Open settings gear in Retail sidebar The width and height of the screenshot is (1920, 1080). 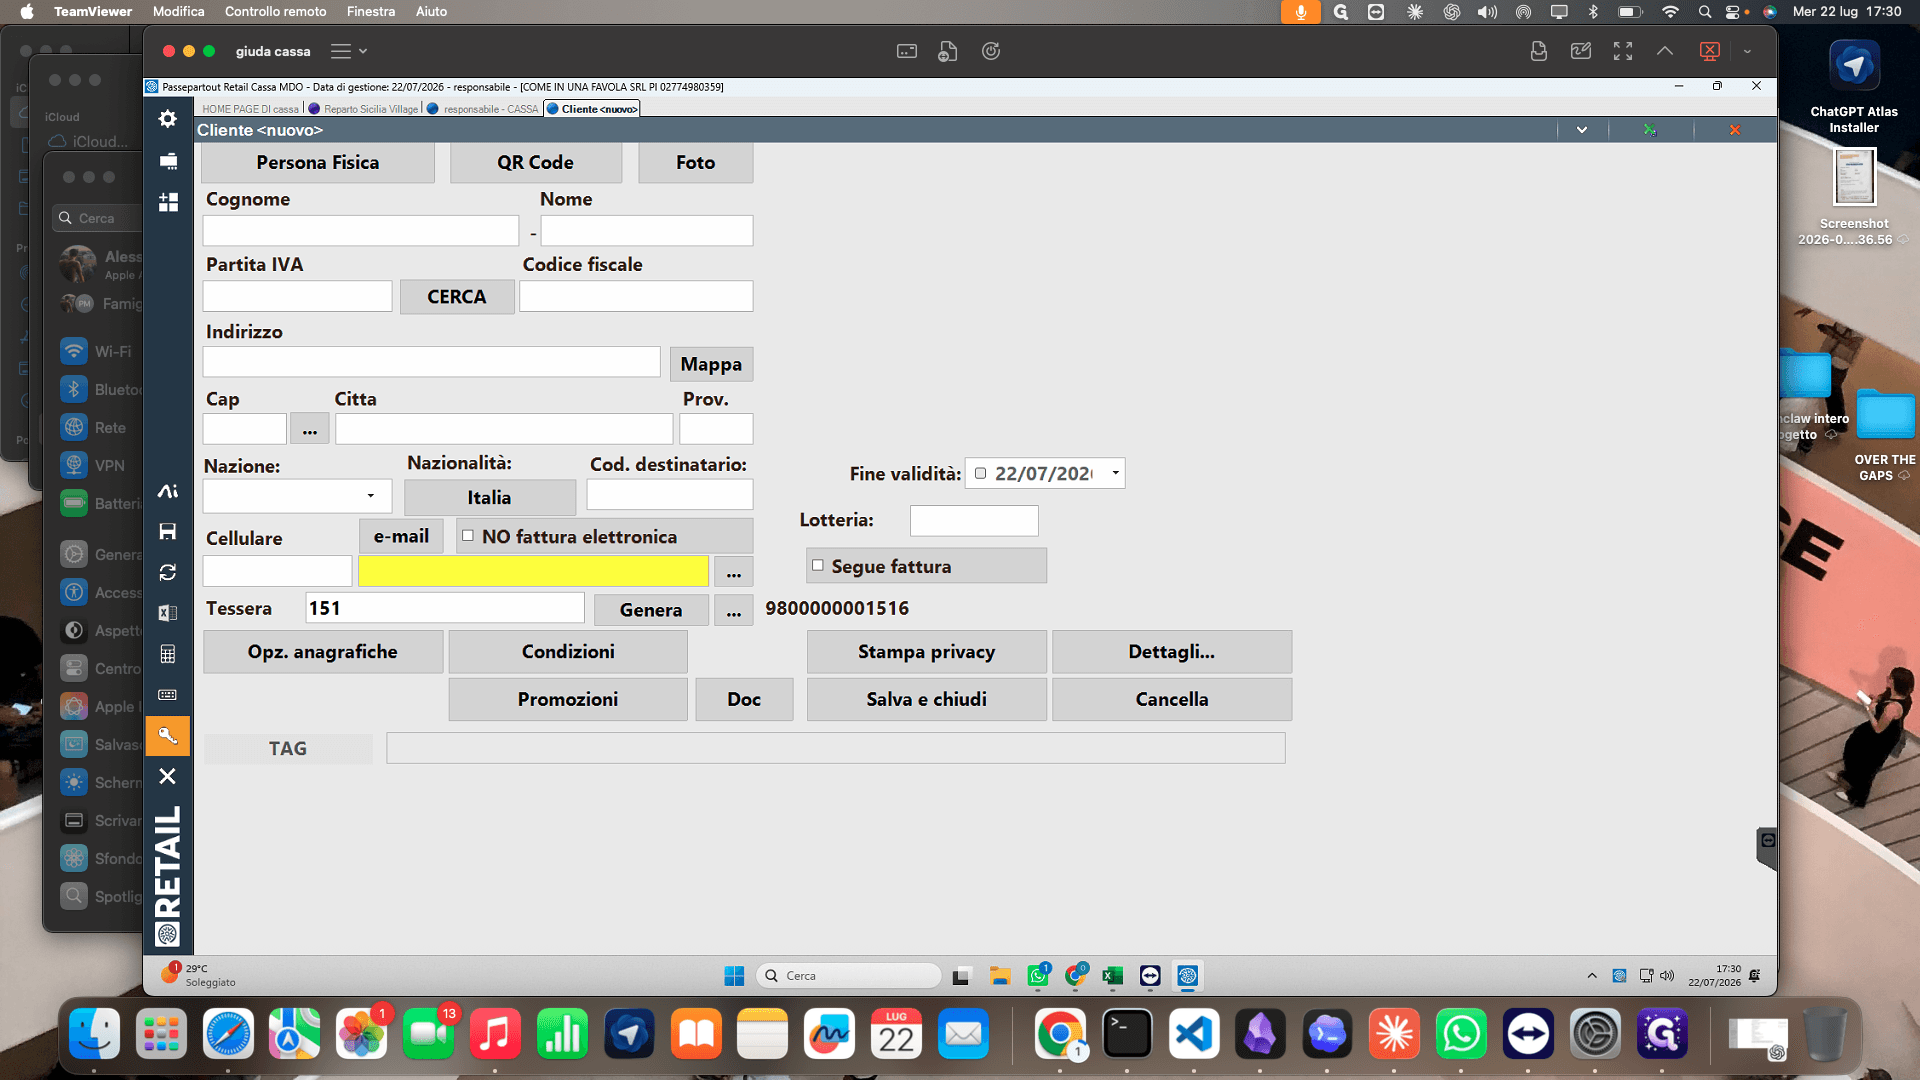click(168, 119)
